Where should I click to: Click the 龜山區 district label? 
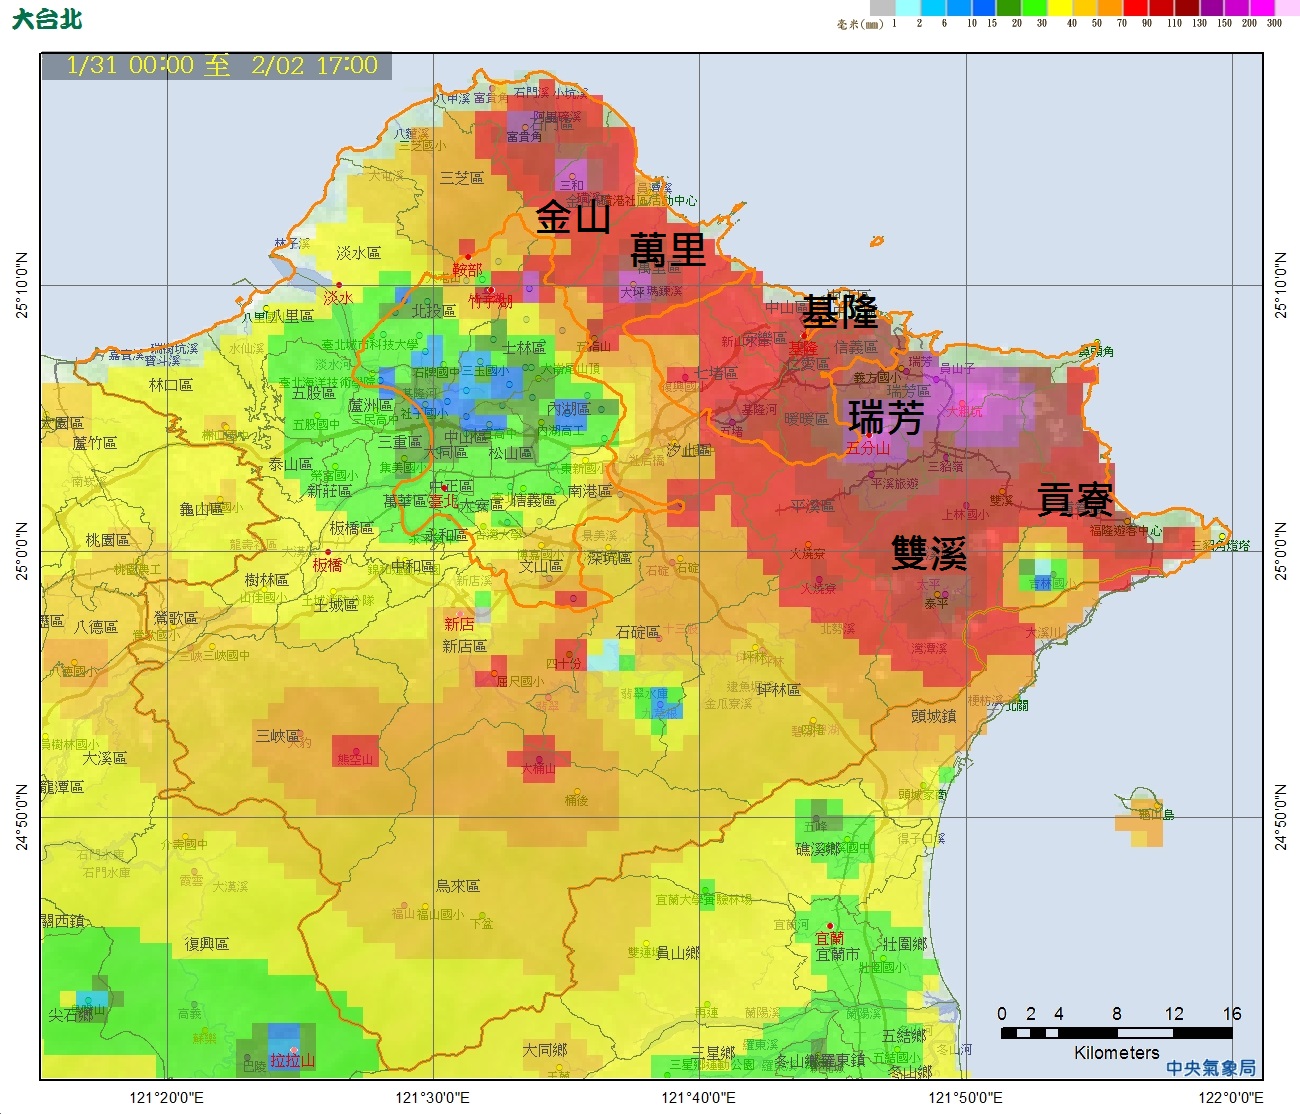201,509
